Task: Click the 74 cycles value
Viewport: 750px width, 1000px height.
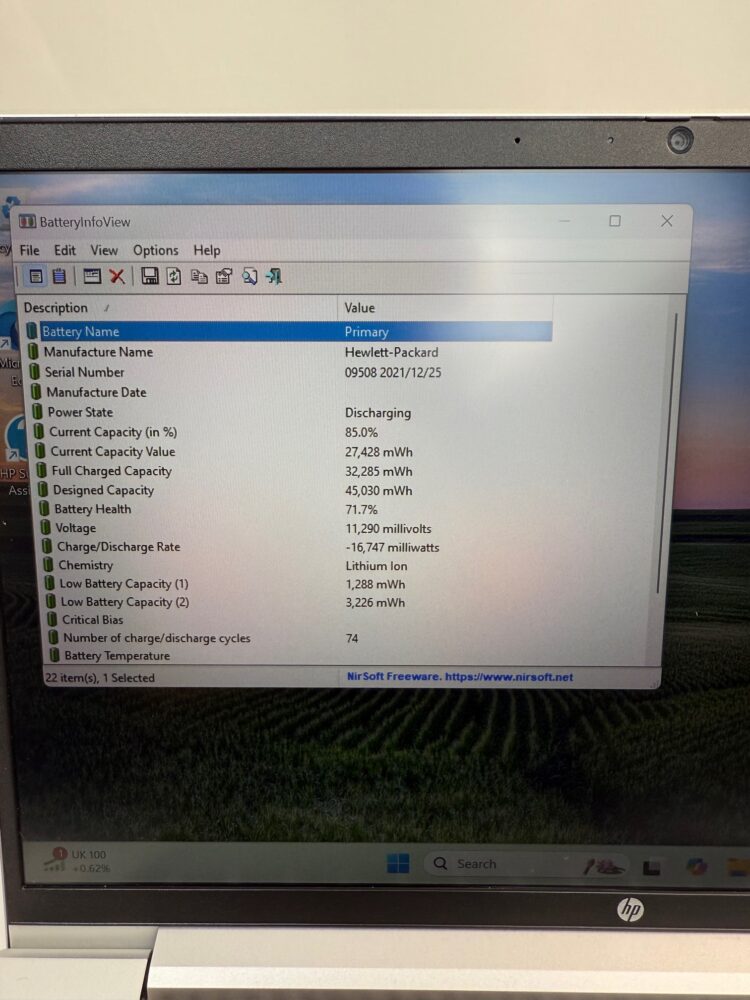Action: coord(352,638)
